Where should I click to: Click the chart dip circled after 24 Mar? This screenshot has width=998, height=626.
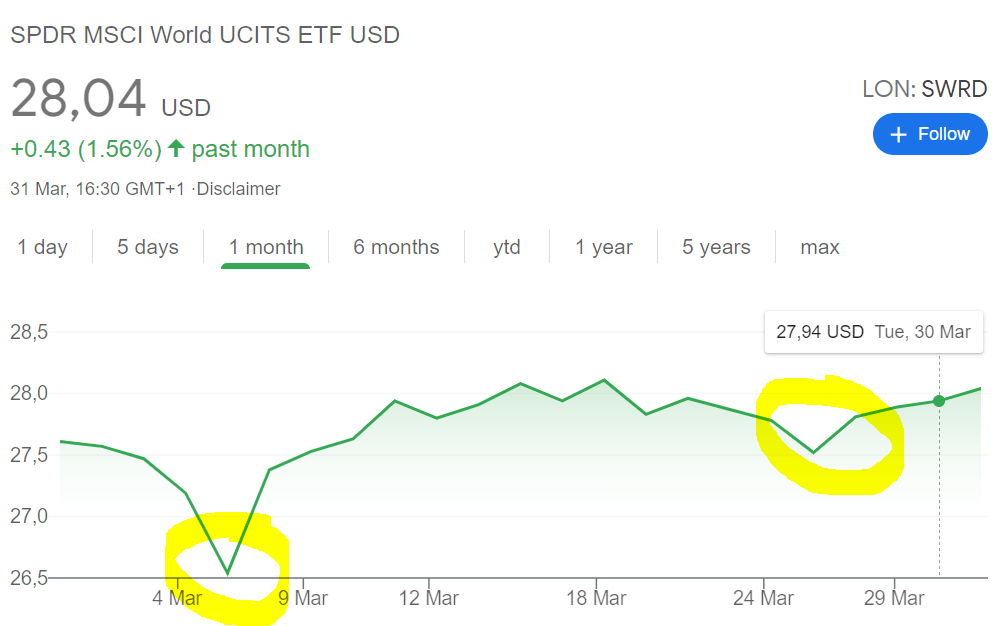coord(814,452)
